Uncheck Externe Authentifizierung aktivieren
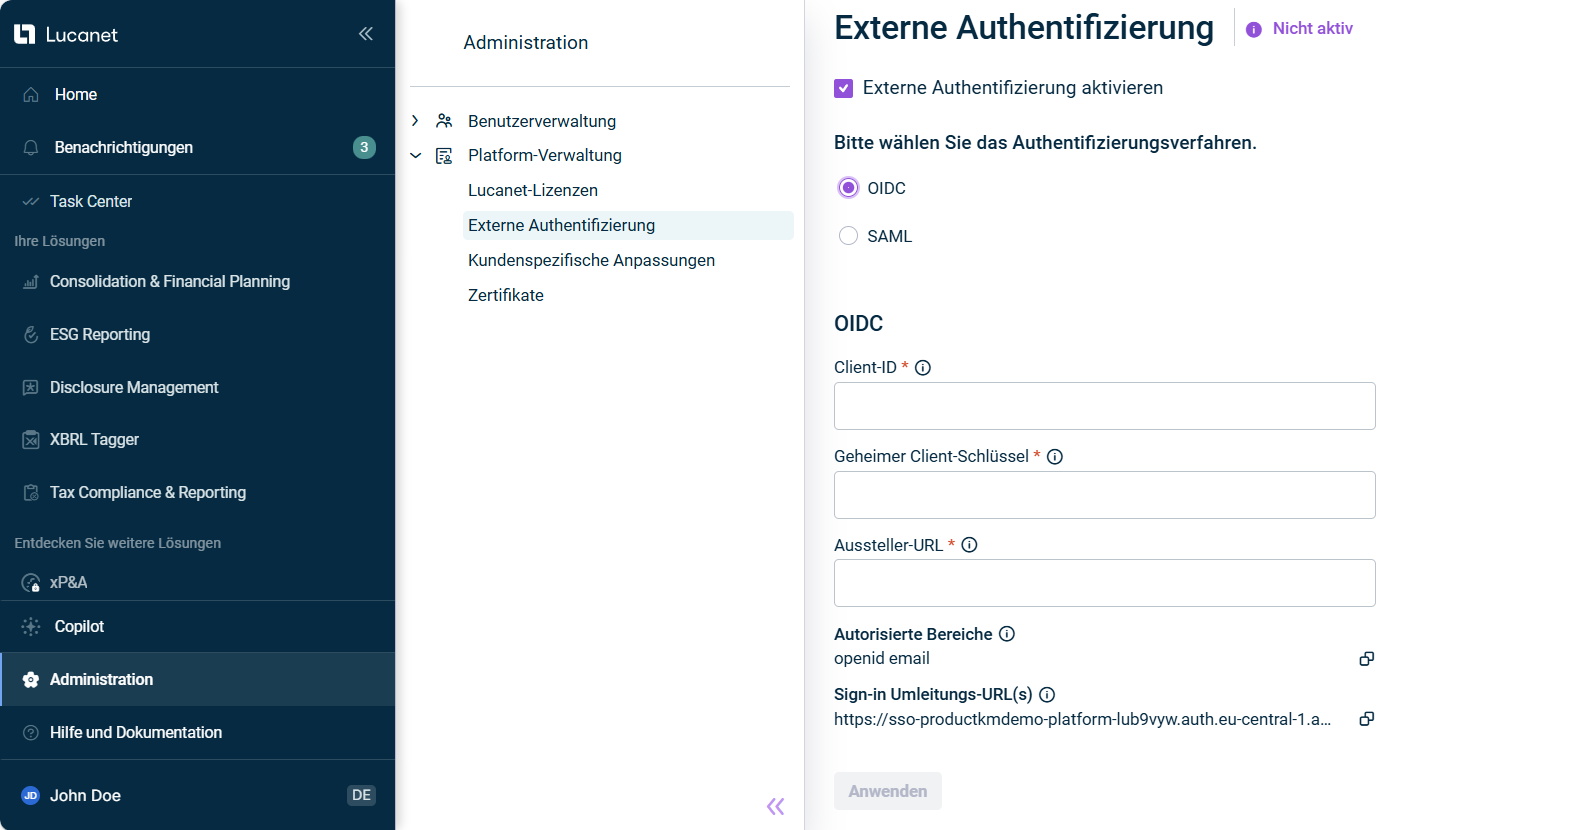1573x830 pixels. point(844,88)
